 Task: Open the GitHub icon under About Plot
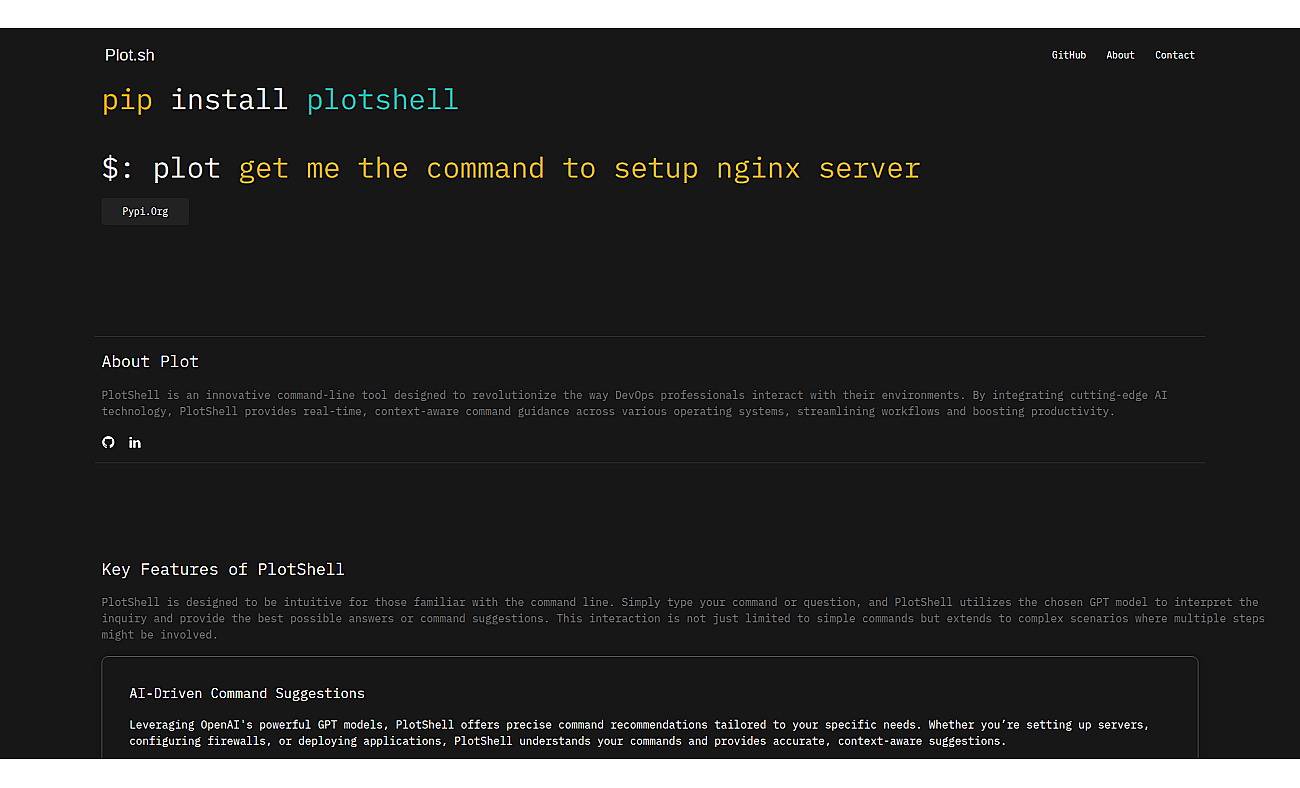[108, 442]
